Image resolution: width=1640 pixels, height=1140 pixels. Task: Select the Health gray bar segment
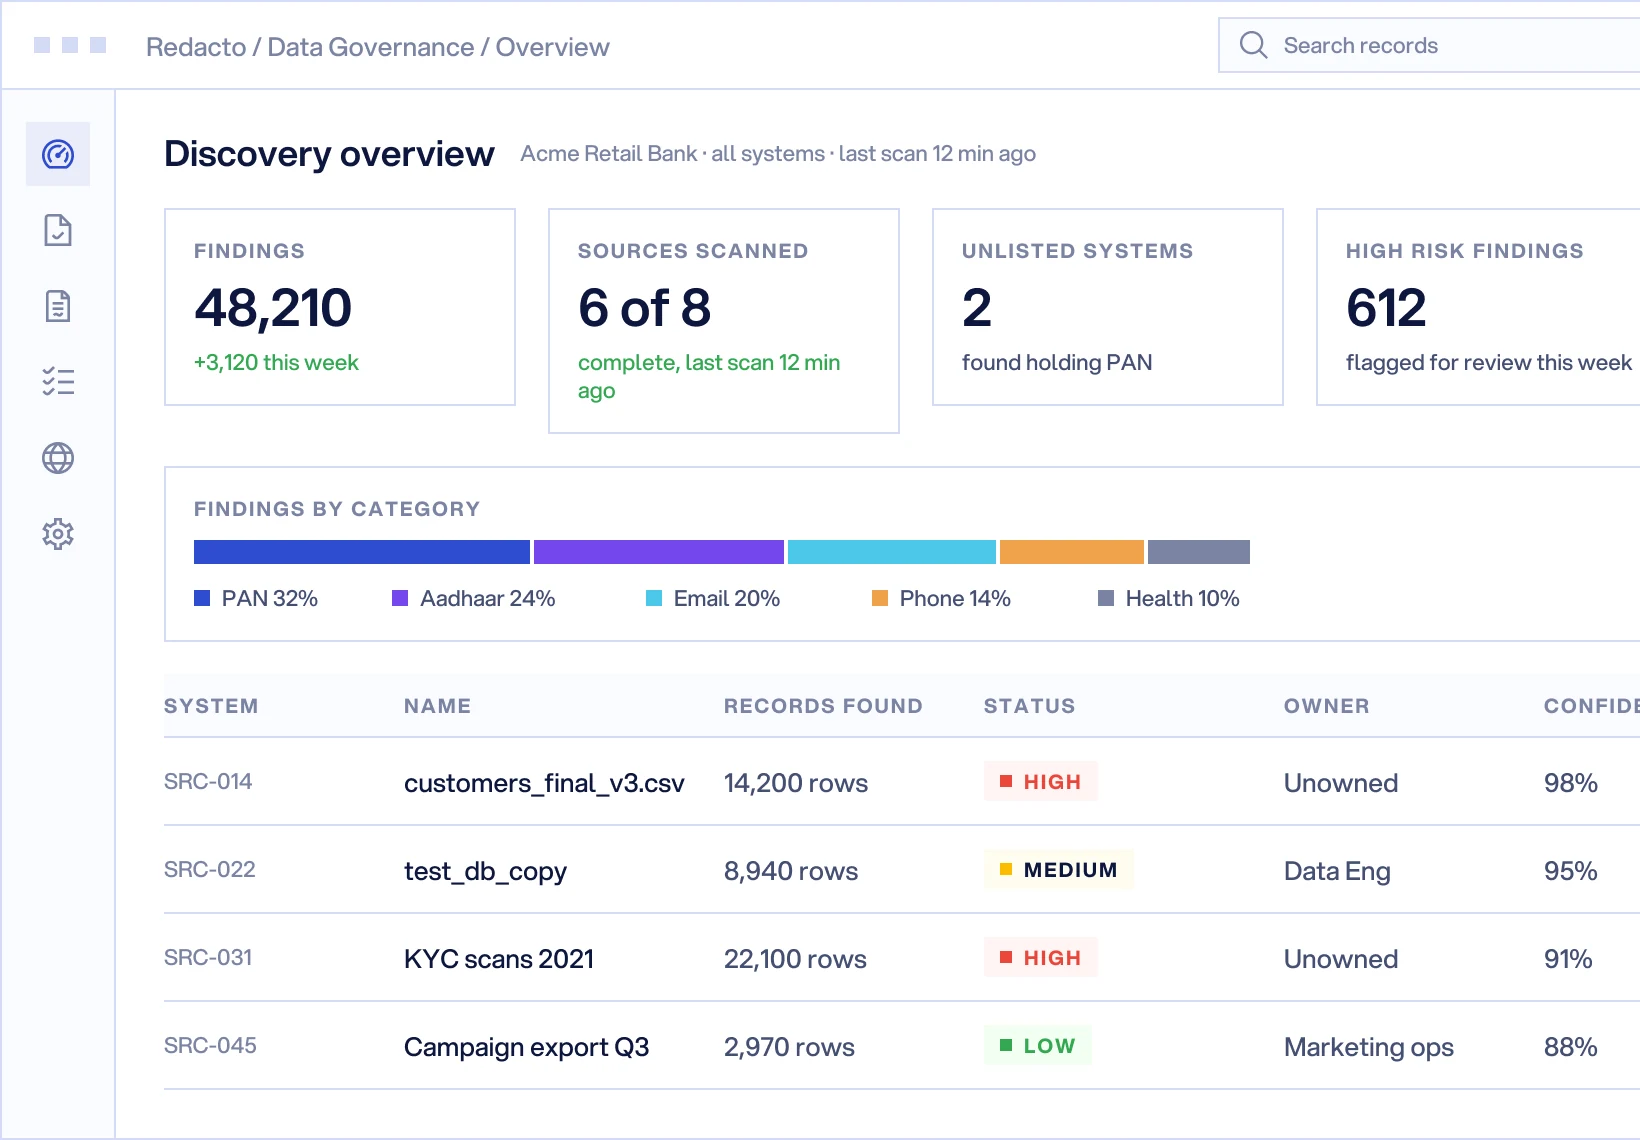point(1199,552)
